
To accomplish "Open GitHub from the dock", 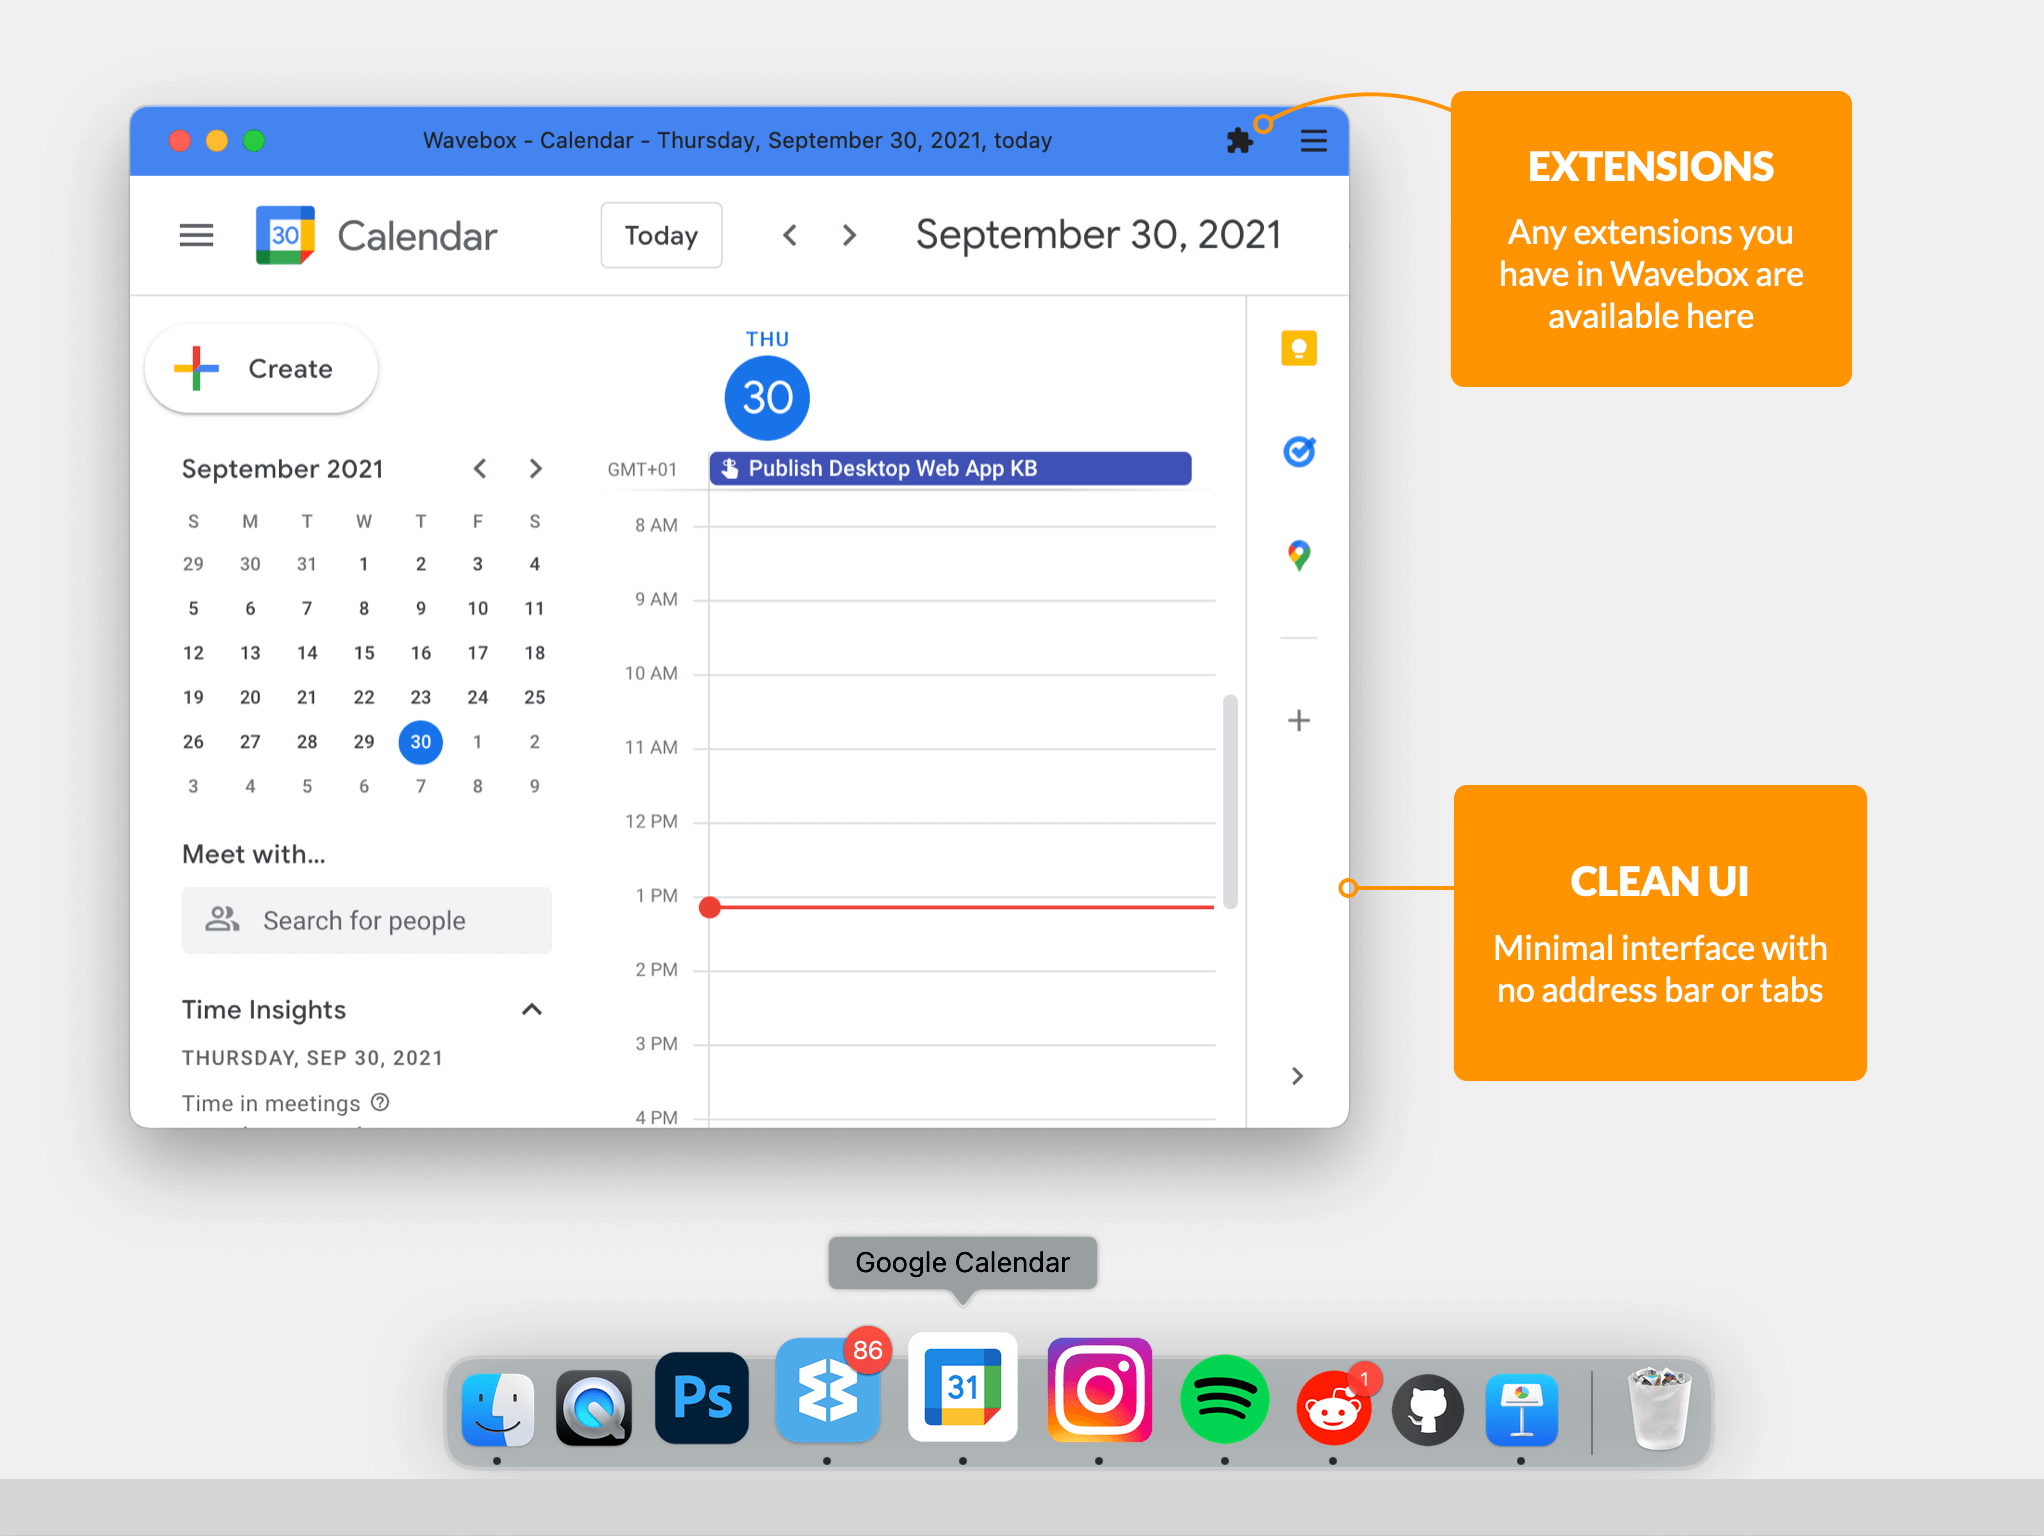I will (x=1428, y=1410).
